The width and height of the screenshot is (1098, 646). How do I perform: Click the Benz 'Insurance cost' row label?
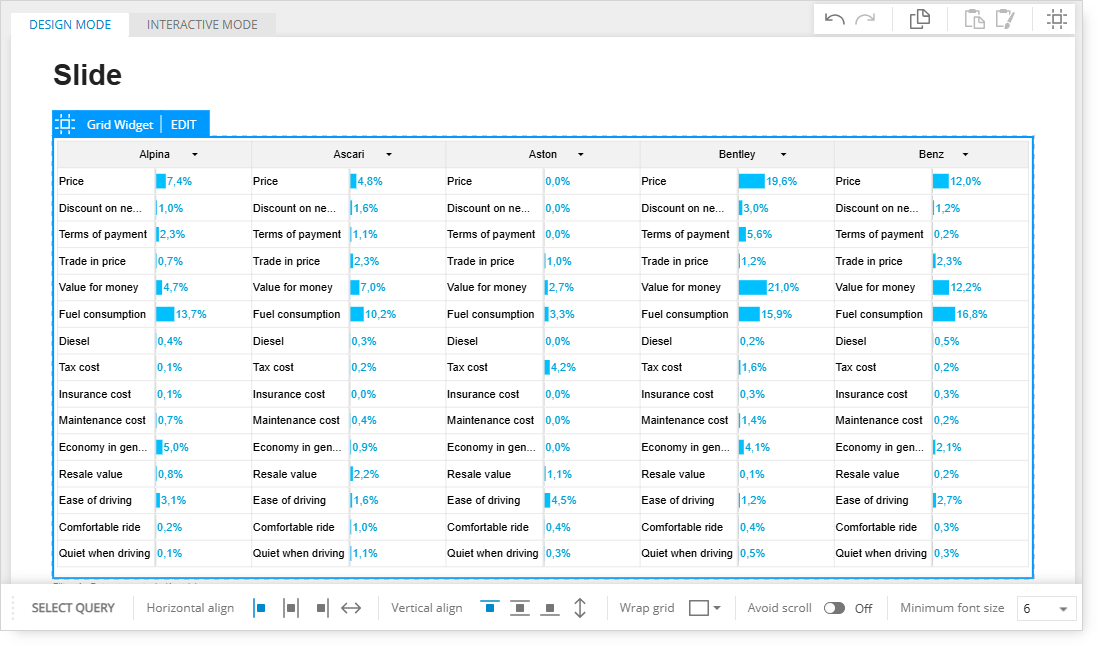point(871,395)
